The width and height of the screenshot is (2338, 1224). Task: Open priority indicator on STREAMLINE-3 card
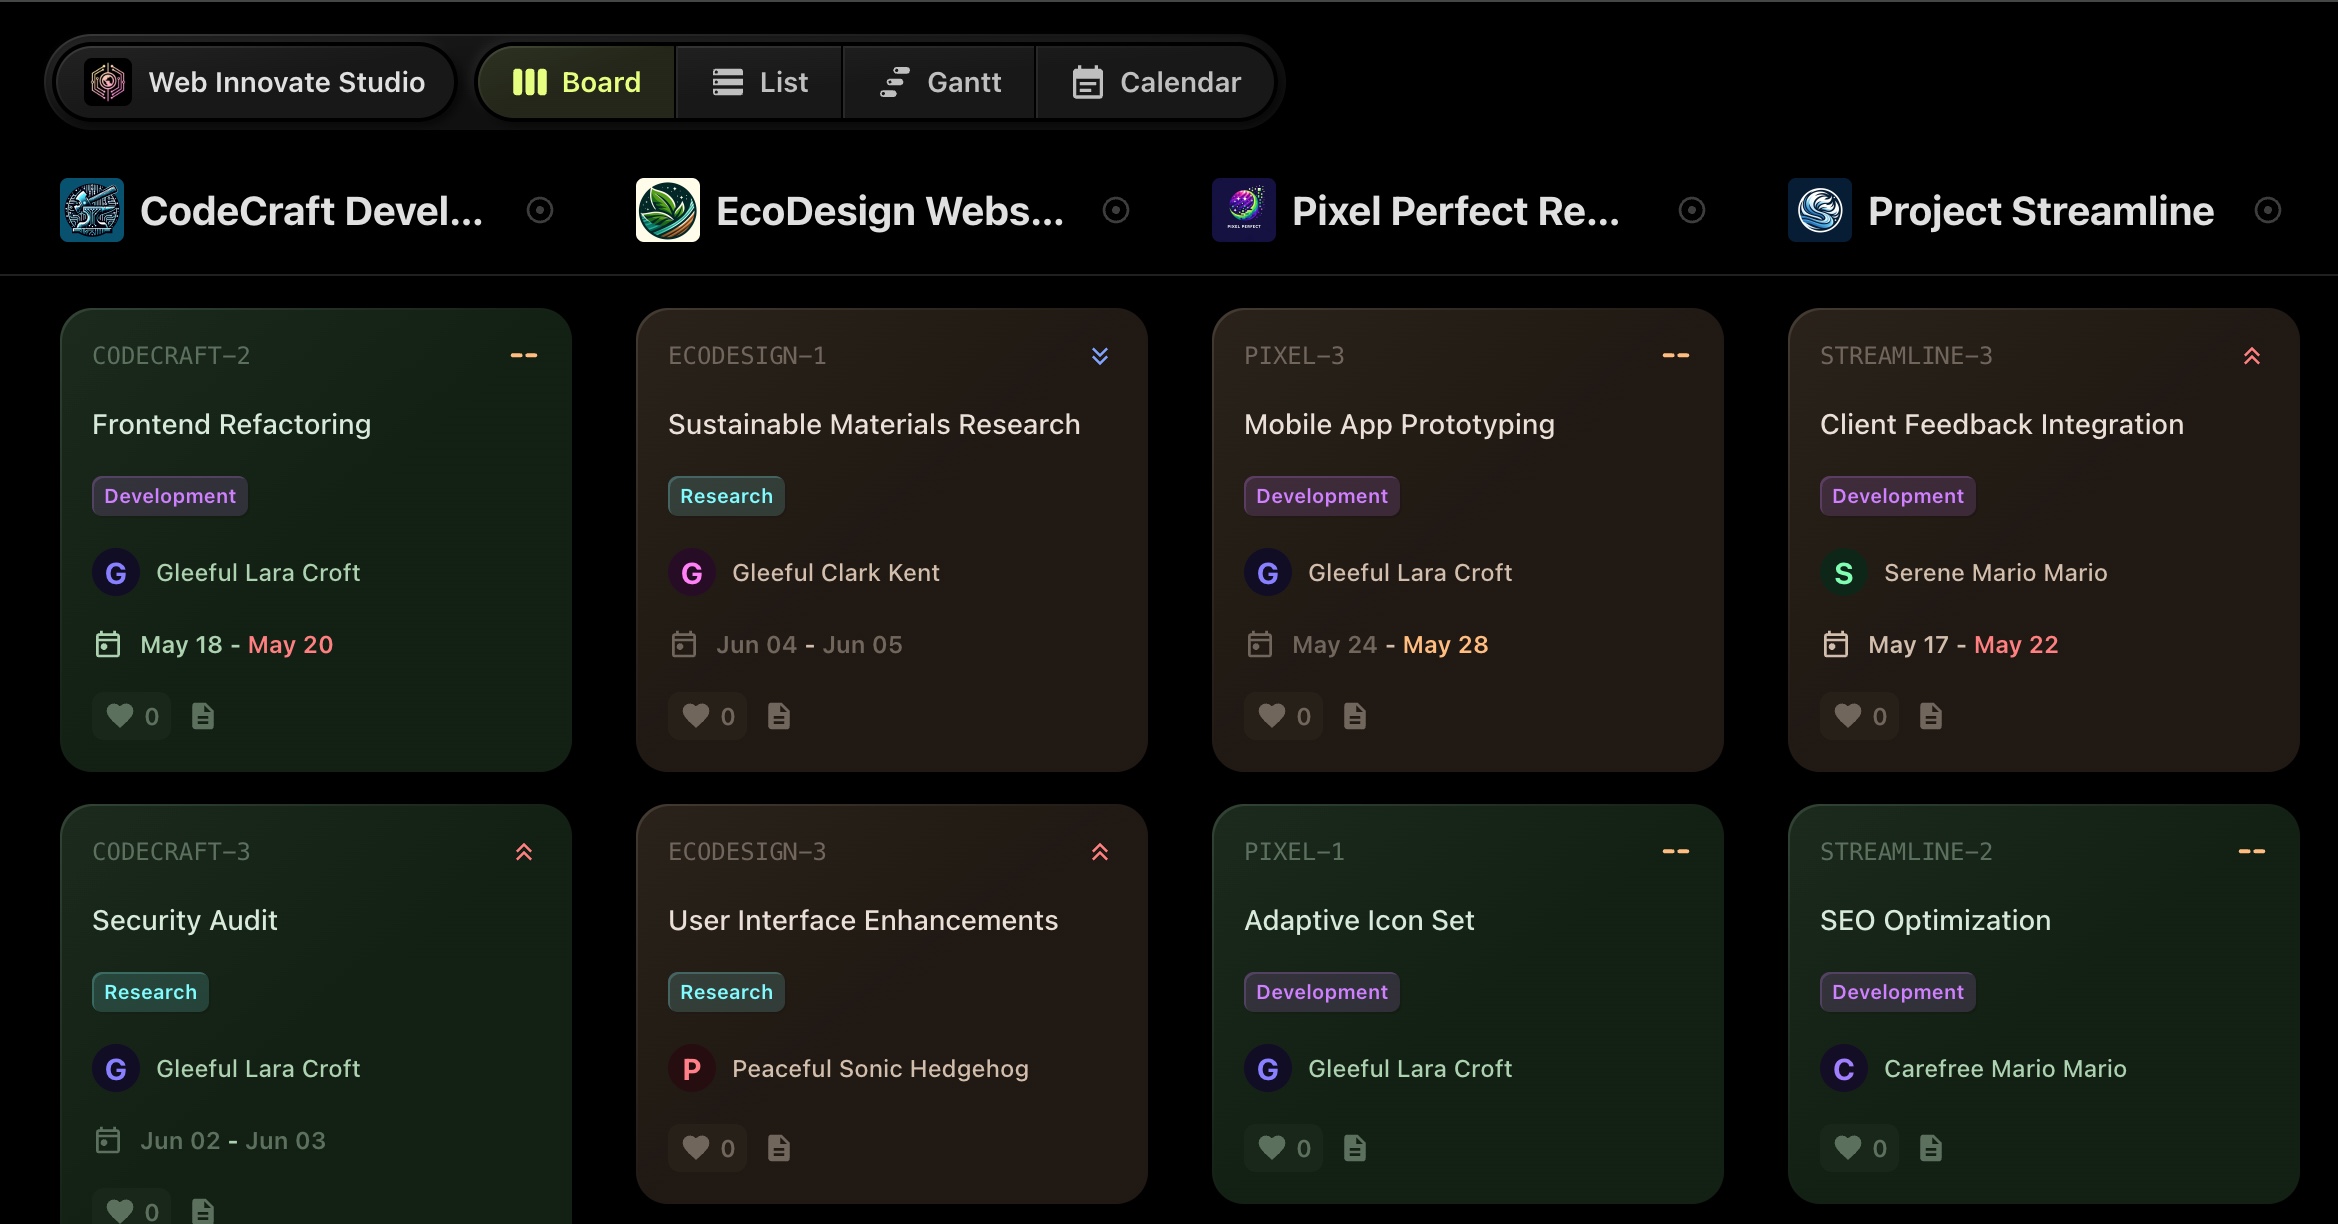tap(2252, 356)
